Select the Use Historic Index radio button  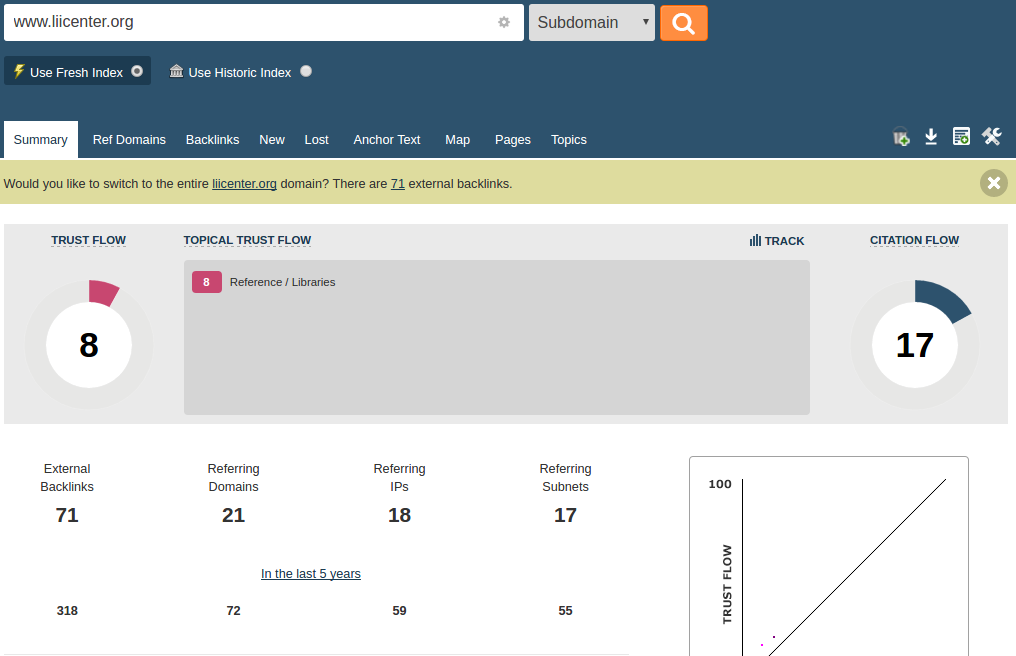pos(306,71)
